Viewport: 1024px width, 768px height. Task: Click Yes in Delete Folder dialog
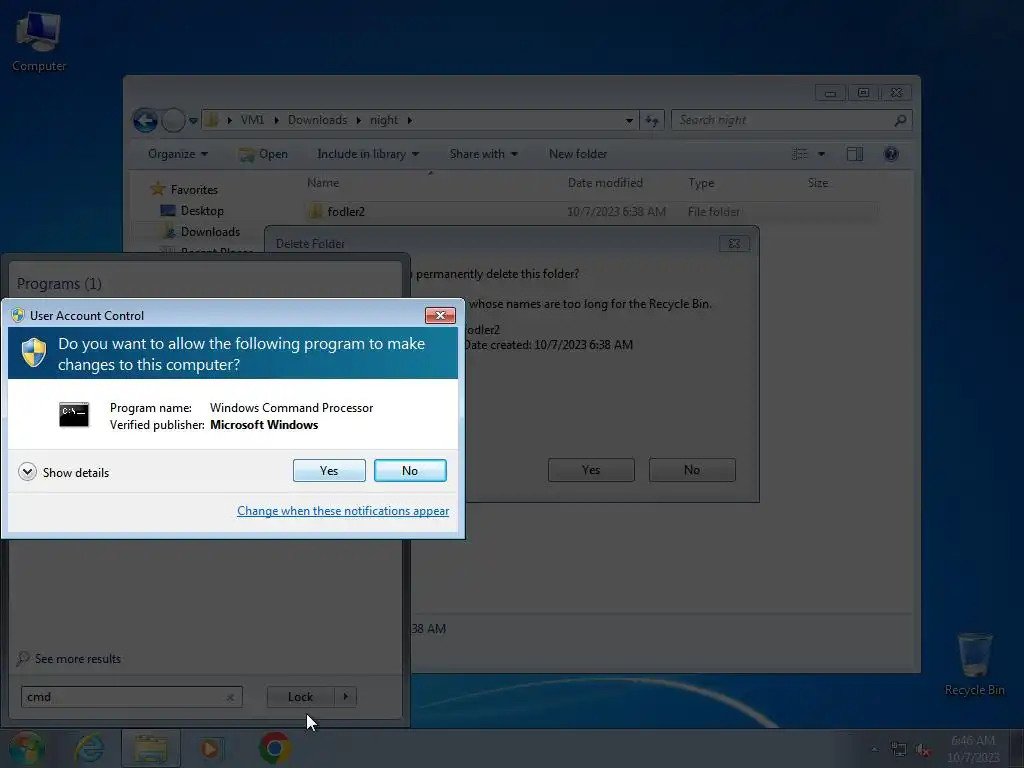591,470
